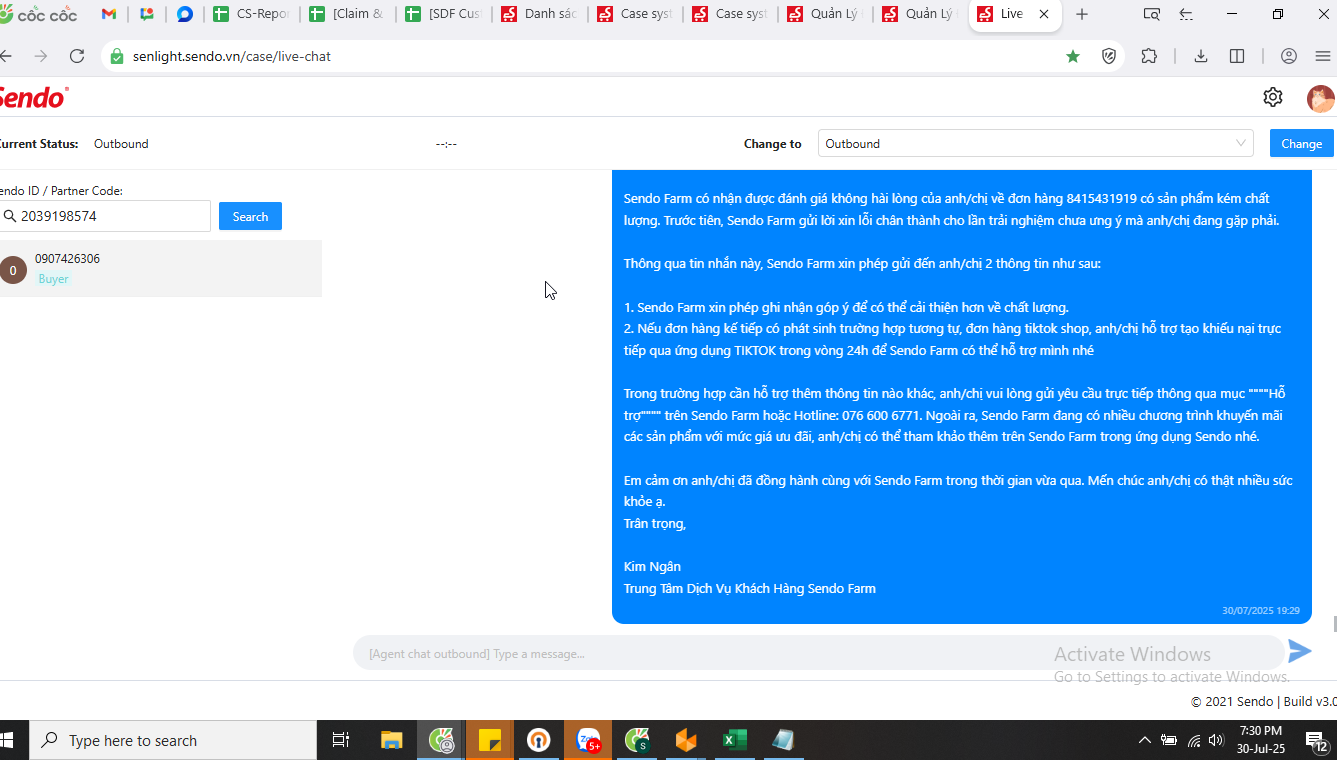This screenshot has width=1337, height=760.
Task: Switch to the Danh sác tab
Action: [x=539, y=14]
